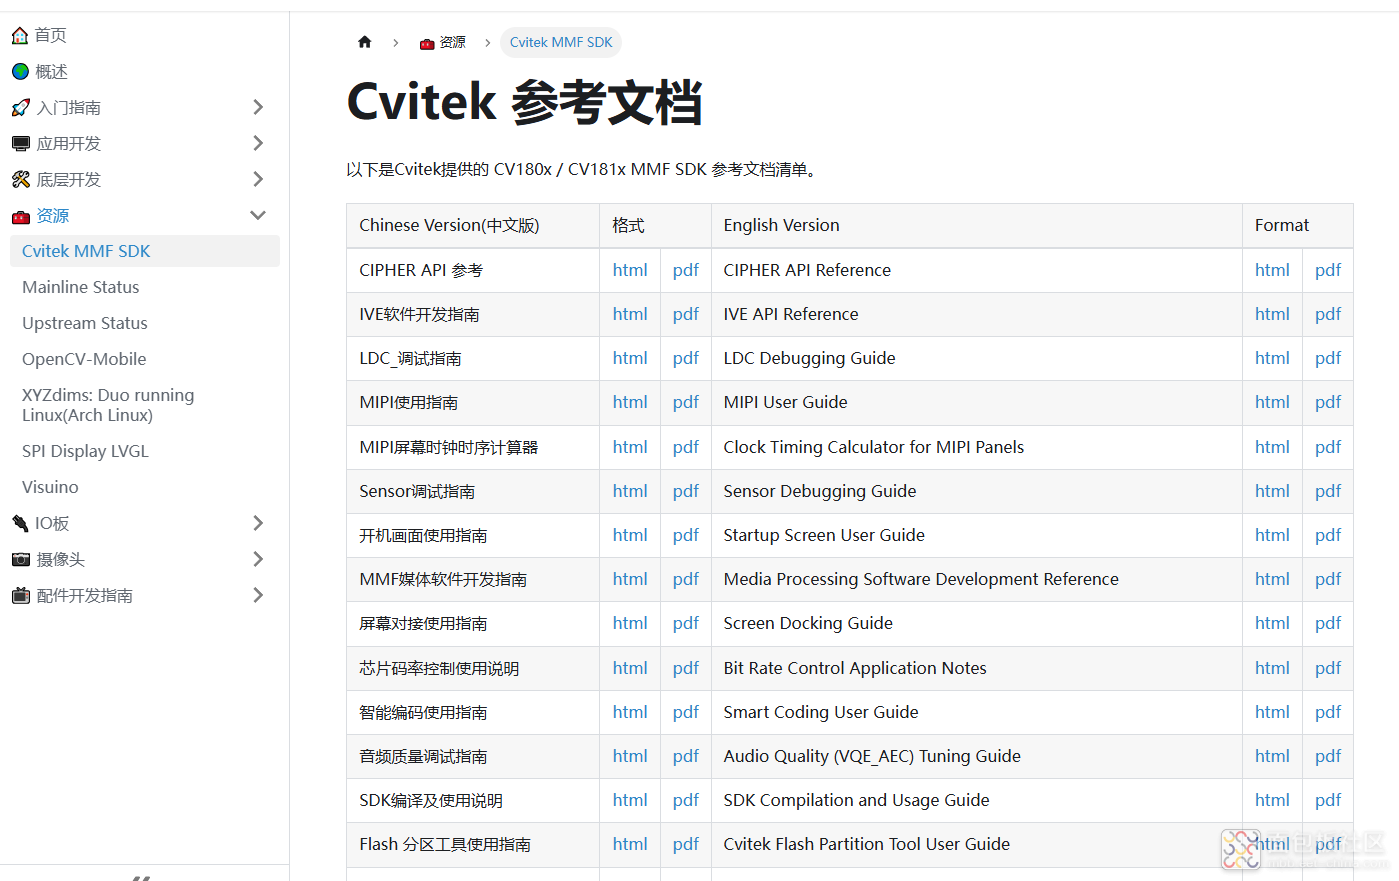The height and width of the screenshot is (881, 1399).
Task: Click the monitor icon beside 应用开发
Action: pos(20,143)
